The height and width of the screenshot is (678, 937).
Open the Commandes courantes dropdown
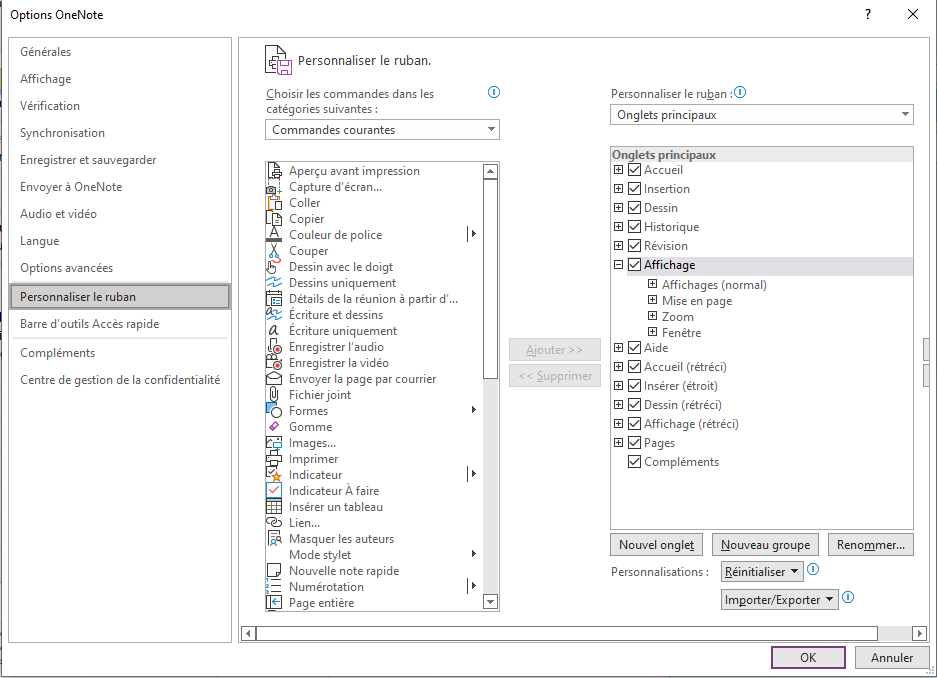coord(382,130)
